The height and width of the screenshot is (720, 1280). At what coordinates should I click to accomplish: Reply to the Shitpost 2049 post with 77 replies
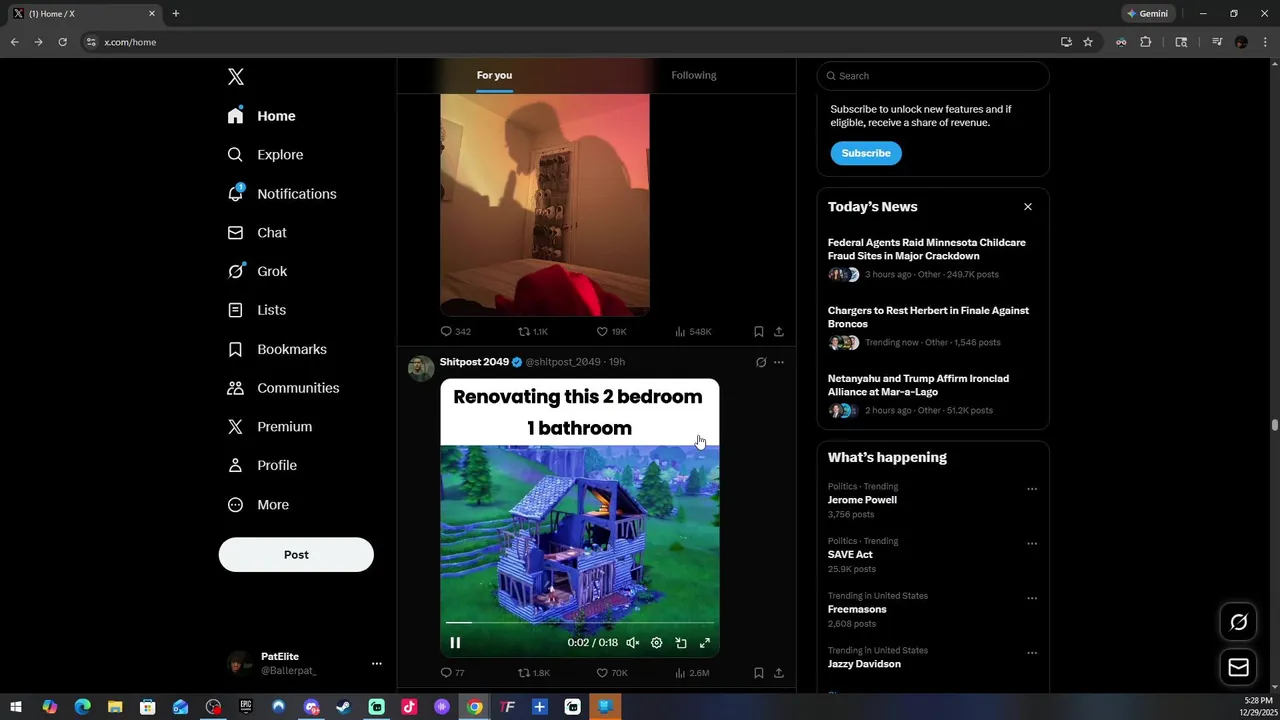(452, 673)
